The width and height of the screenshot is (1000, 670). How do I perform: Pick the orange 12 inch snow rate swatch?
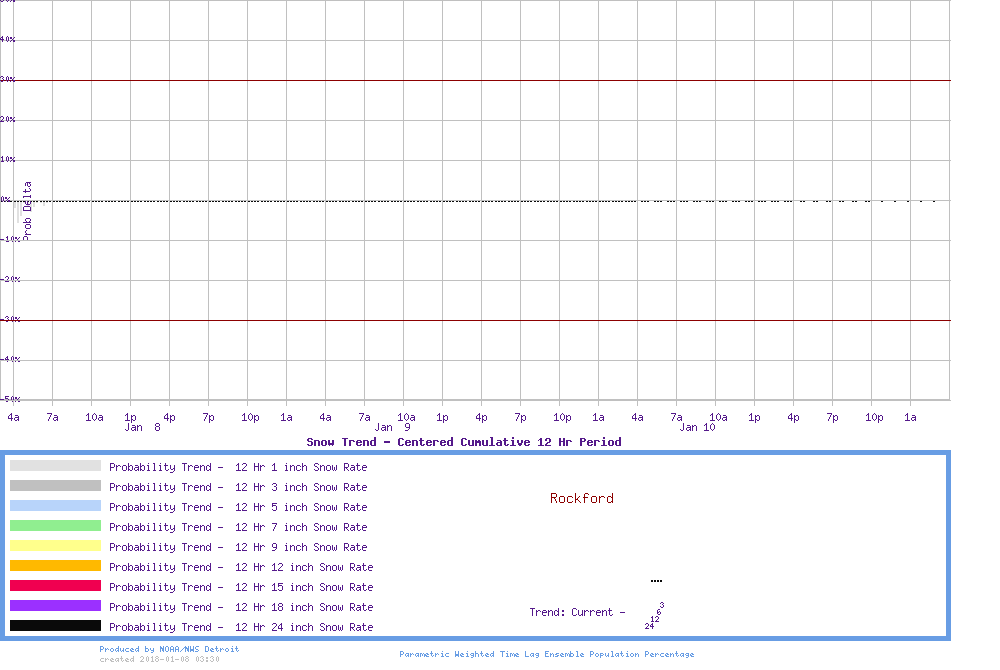[55, 566]
